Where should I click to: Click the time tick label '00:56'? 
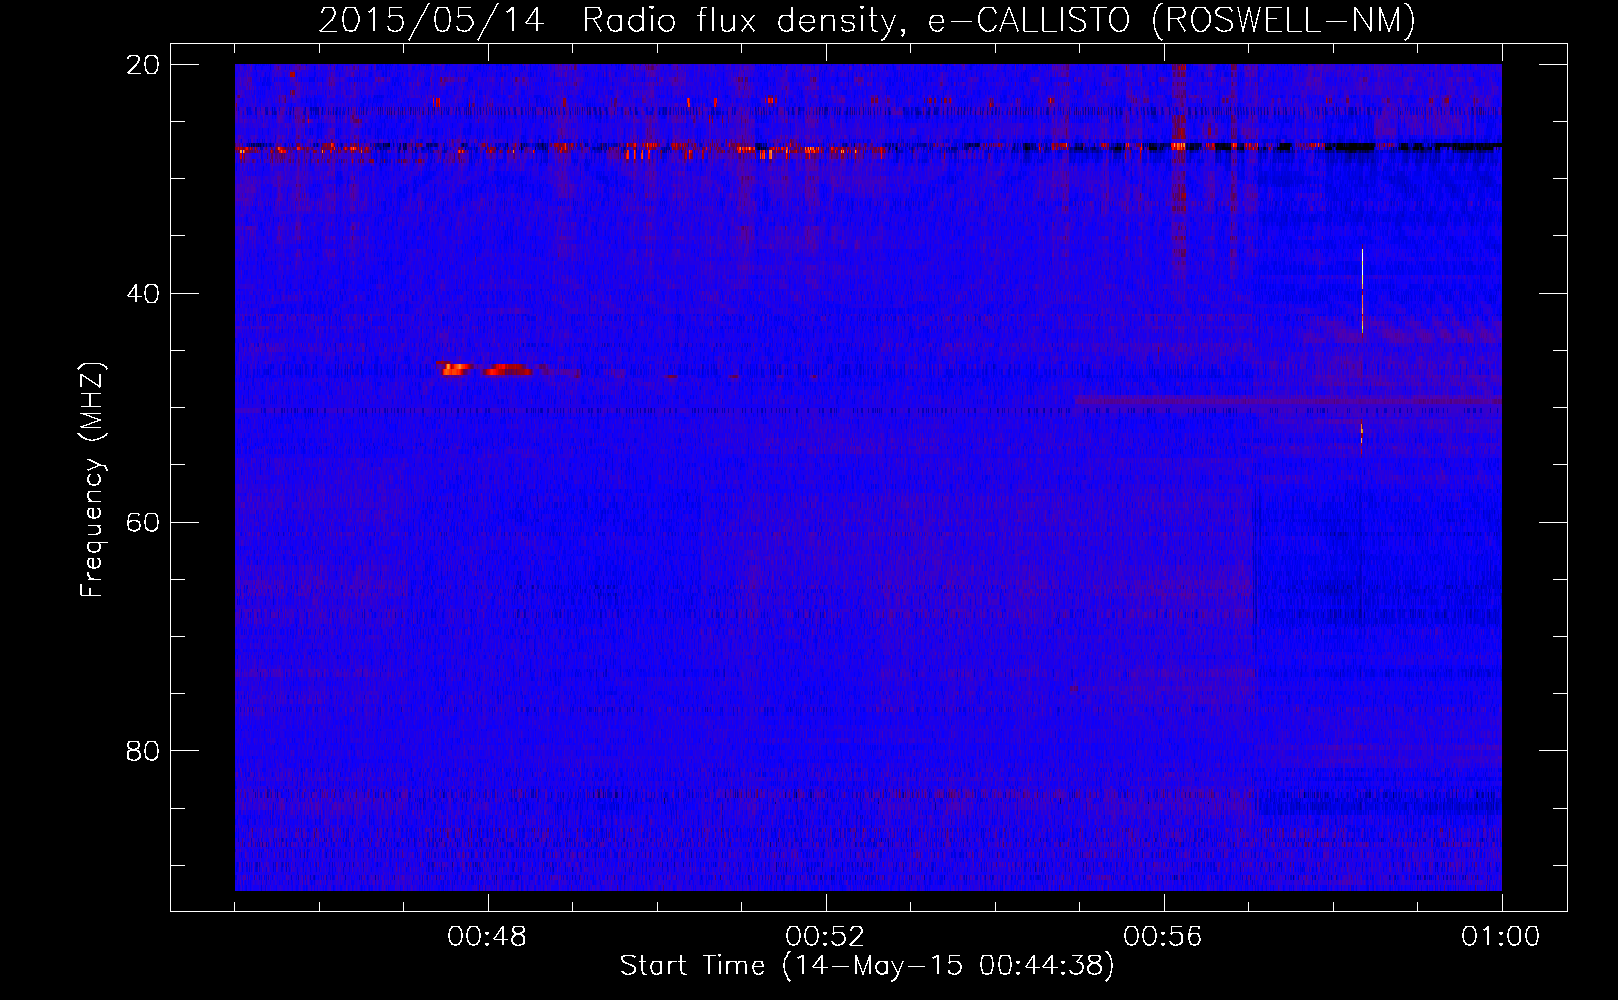click(1163, 937)
